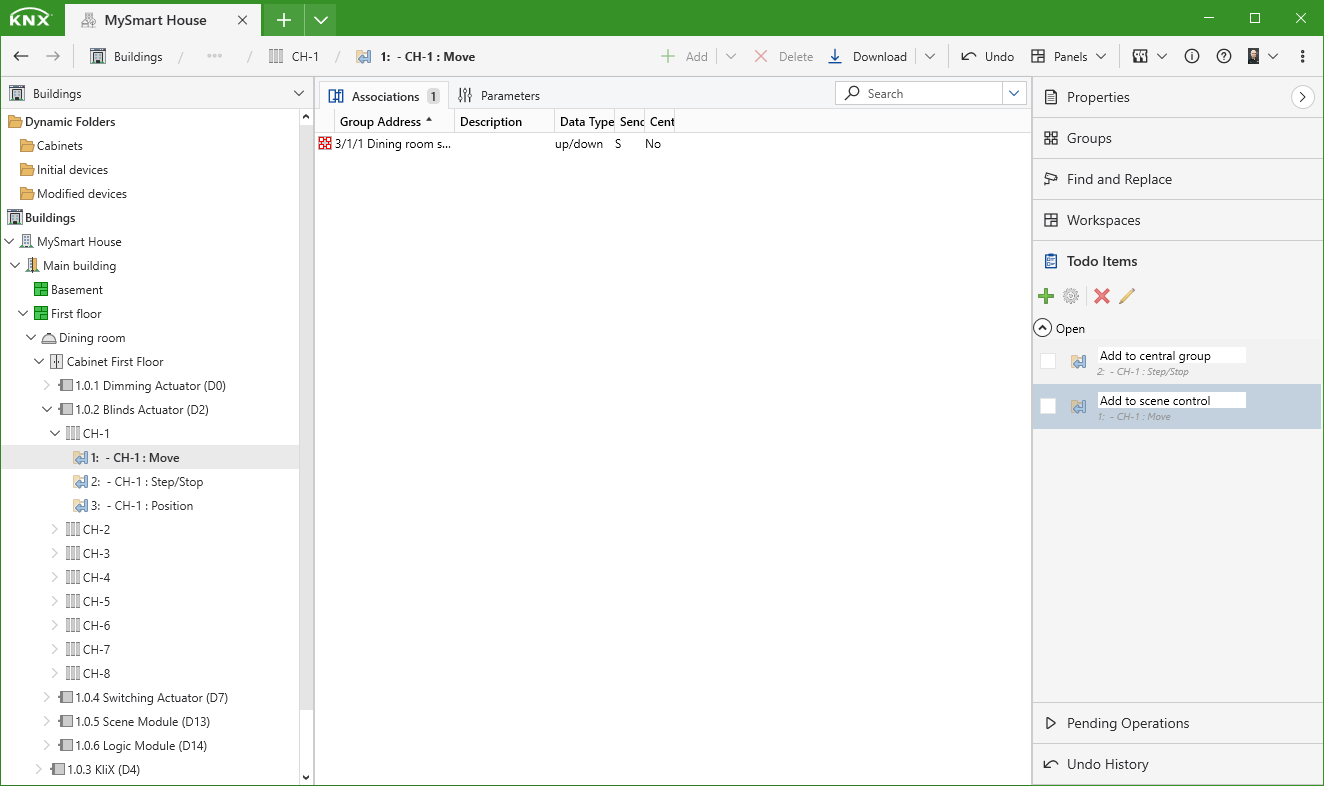This screenshot has height=786, width=1324.
Task: Open the Panels menu
Action: click(x=1069, y=57)
